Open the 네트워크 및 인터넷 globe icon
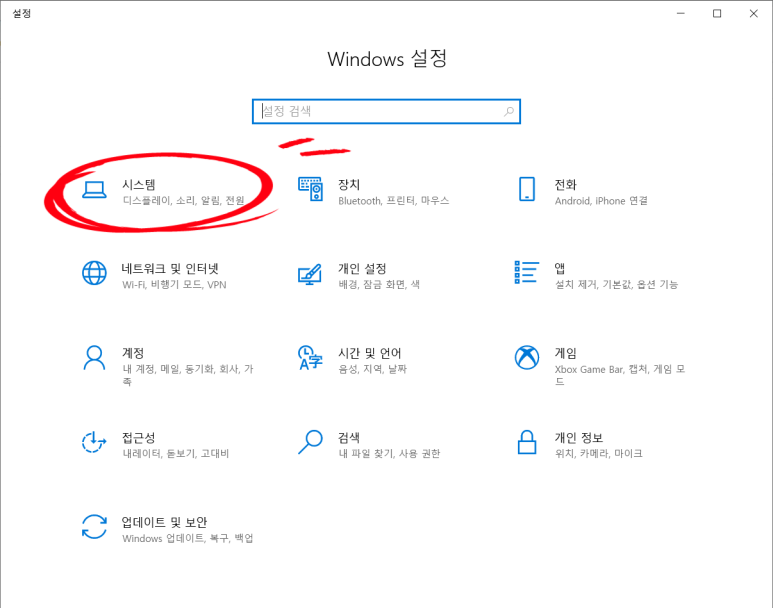 coord(94,273)
